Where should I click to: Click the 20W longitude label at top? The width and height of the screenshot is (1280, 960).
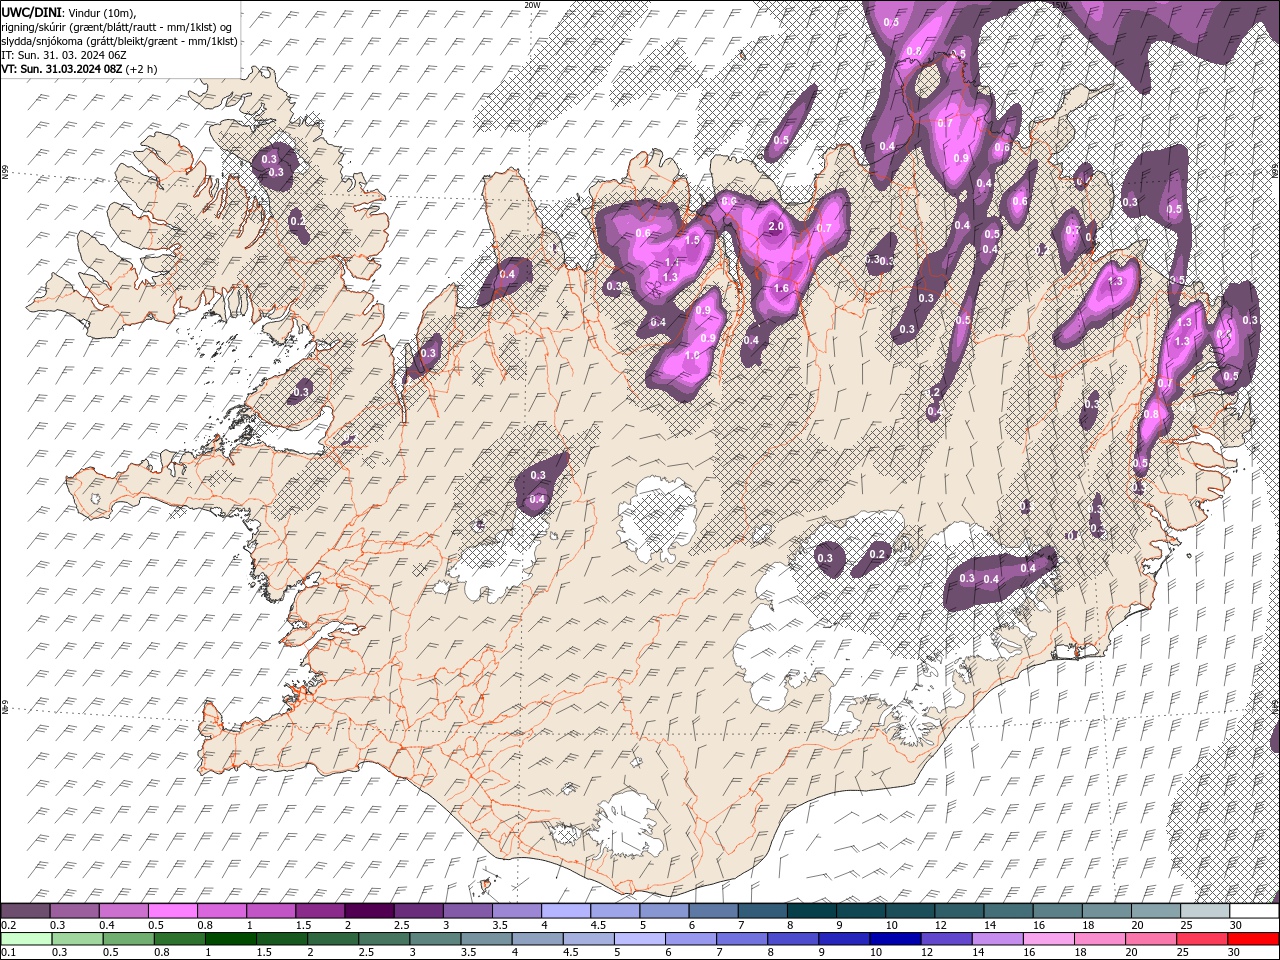pyautogui.click(x=532, y=5)
